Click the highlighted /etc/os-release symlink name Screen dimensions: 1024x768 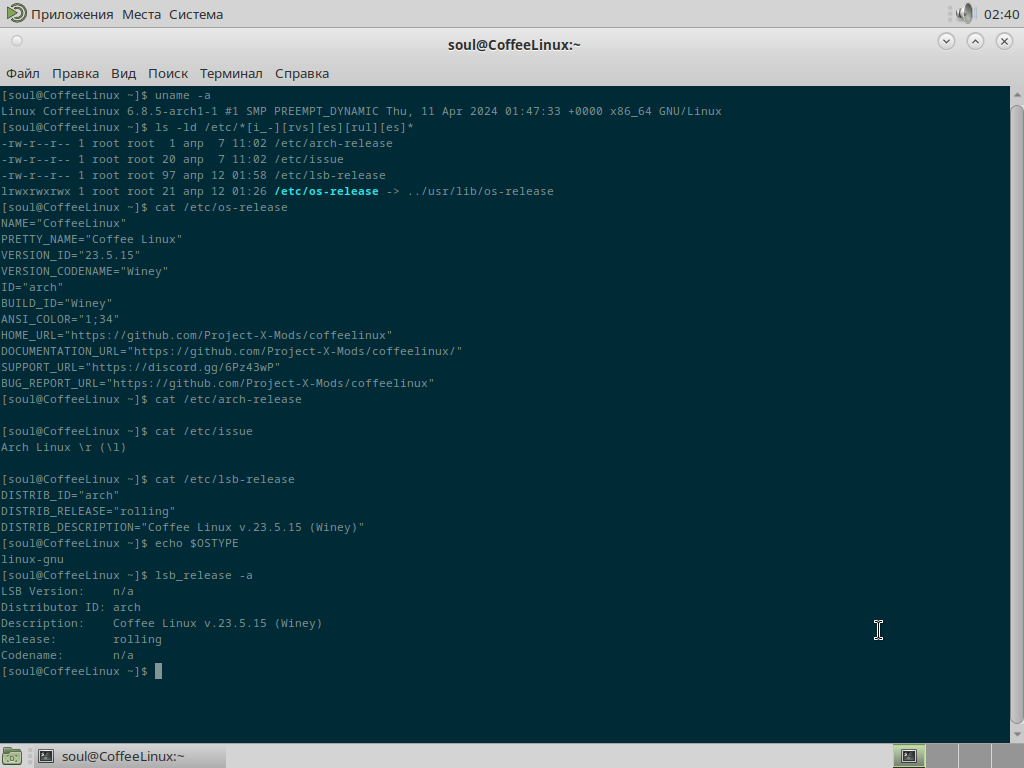[327, 191]
